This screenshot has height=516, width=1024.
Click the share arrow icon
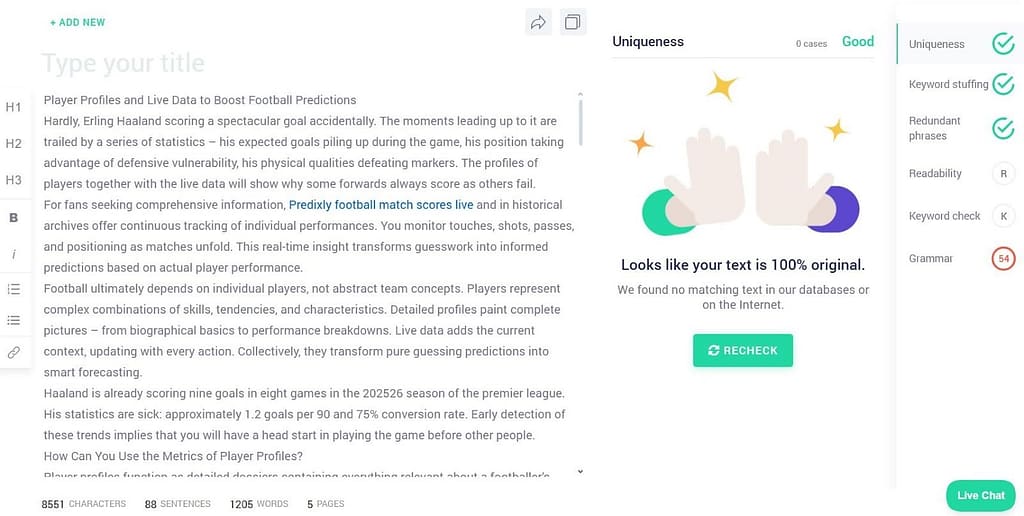coord(538,22)
